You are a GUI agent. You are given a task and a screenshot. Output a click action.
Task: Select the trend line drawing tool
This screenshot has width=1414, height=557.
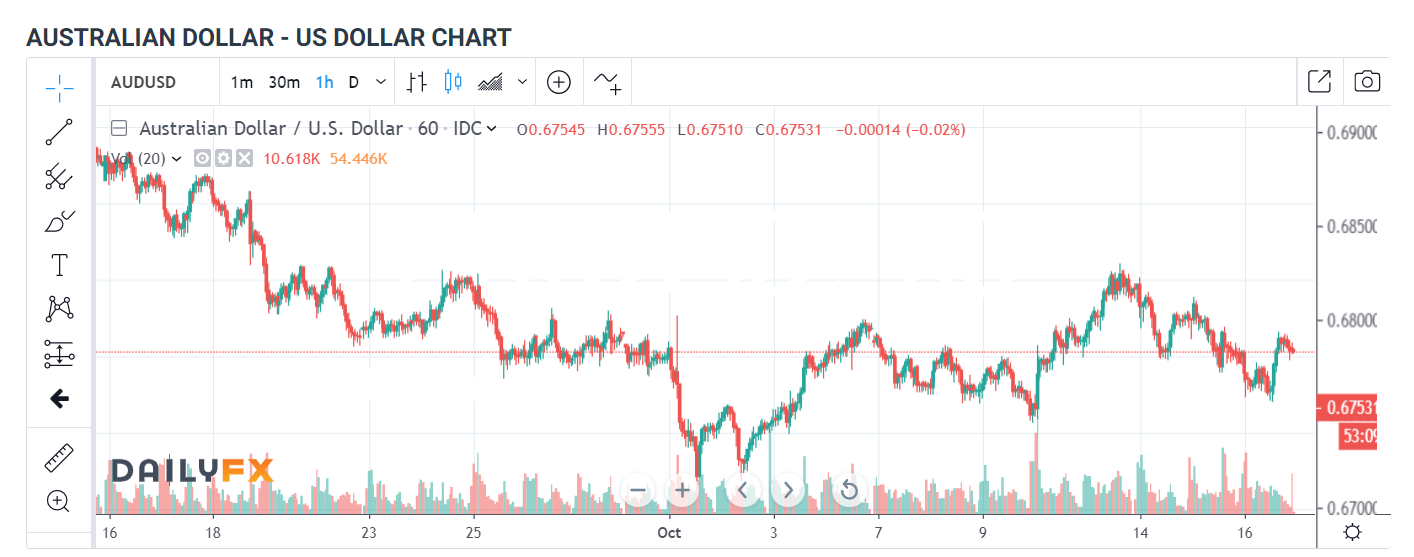coord(59,132)
